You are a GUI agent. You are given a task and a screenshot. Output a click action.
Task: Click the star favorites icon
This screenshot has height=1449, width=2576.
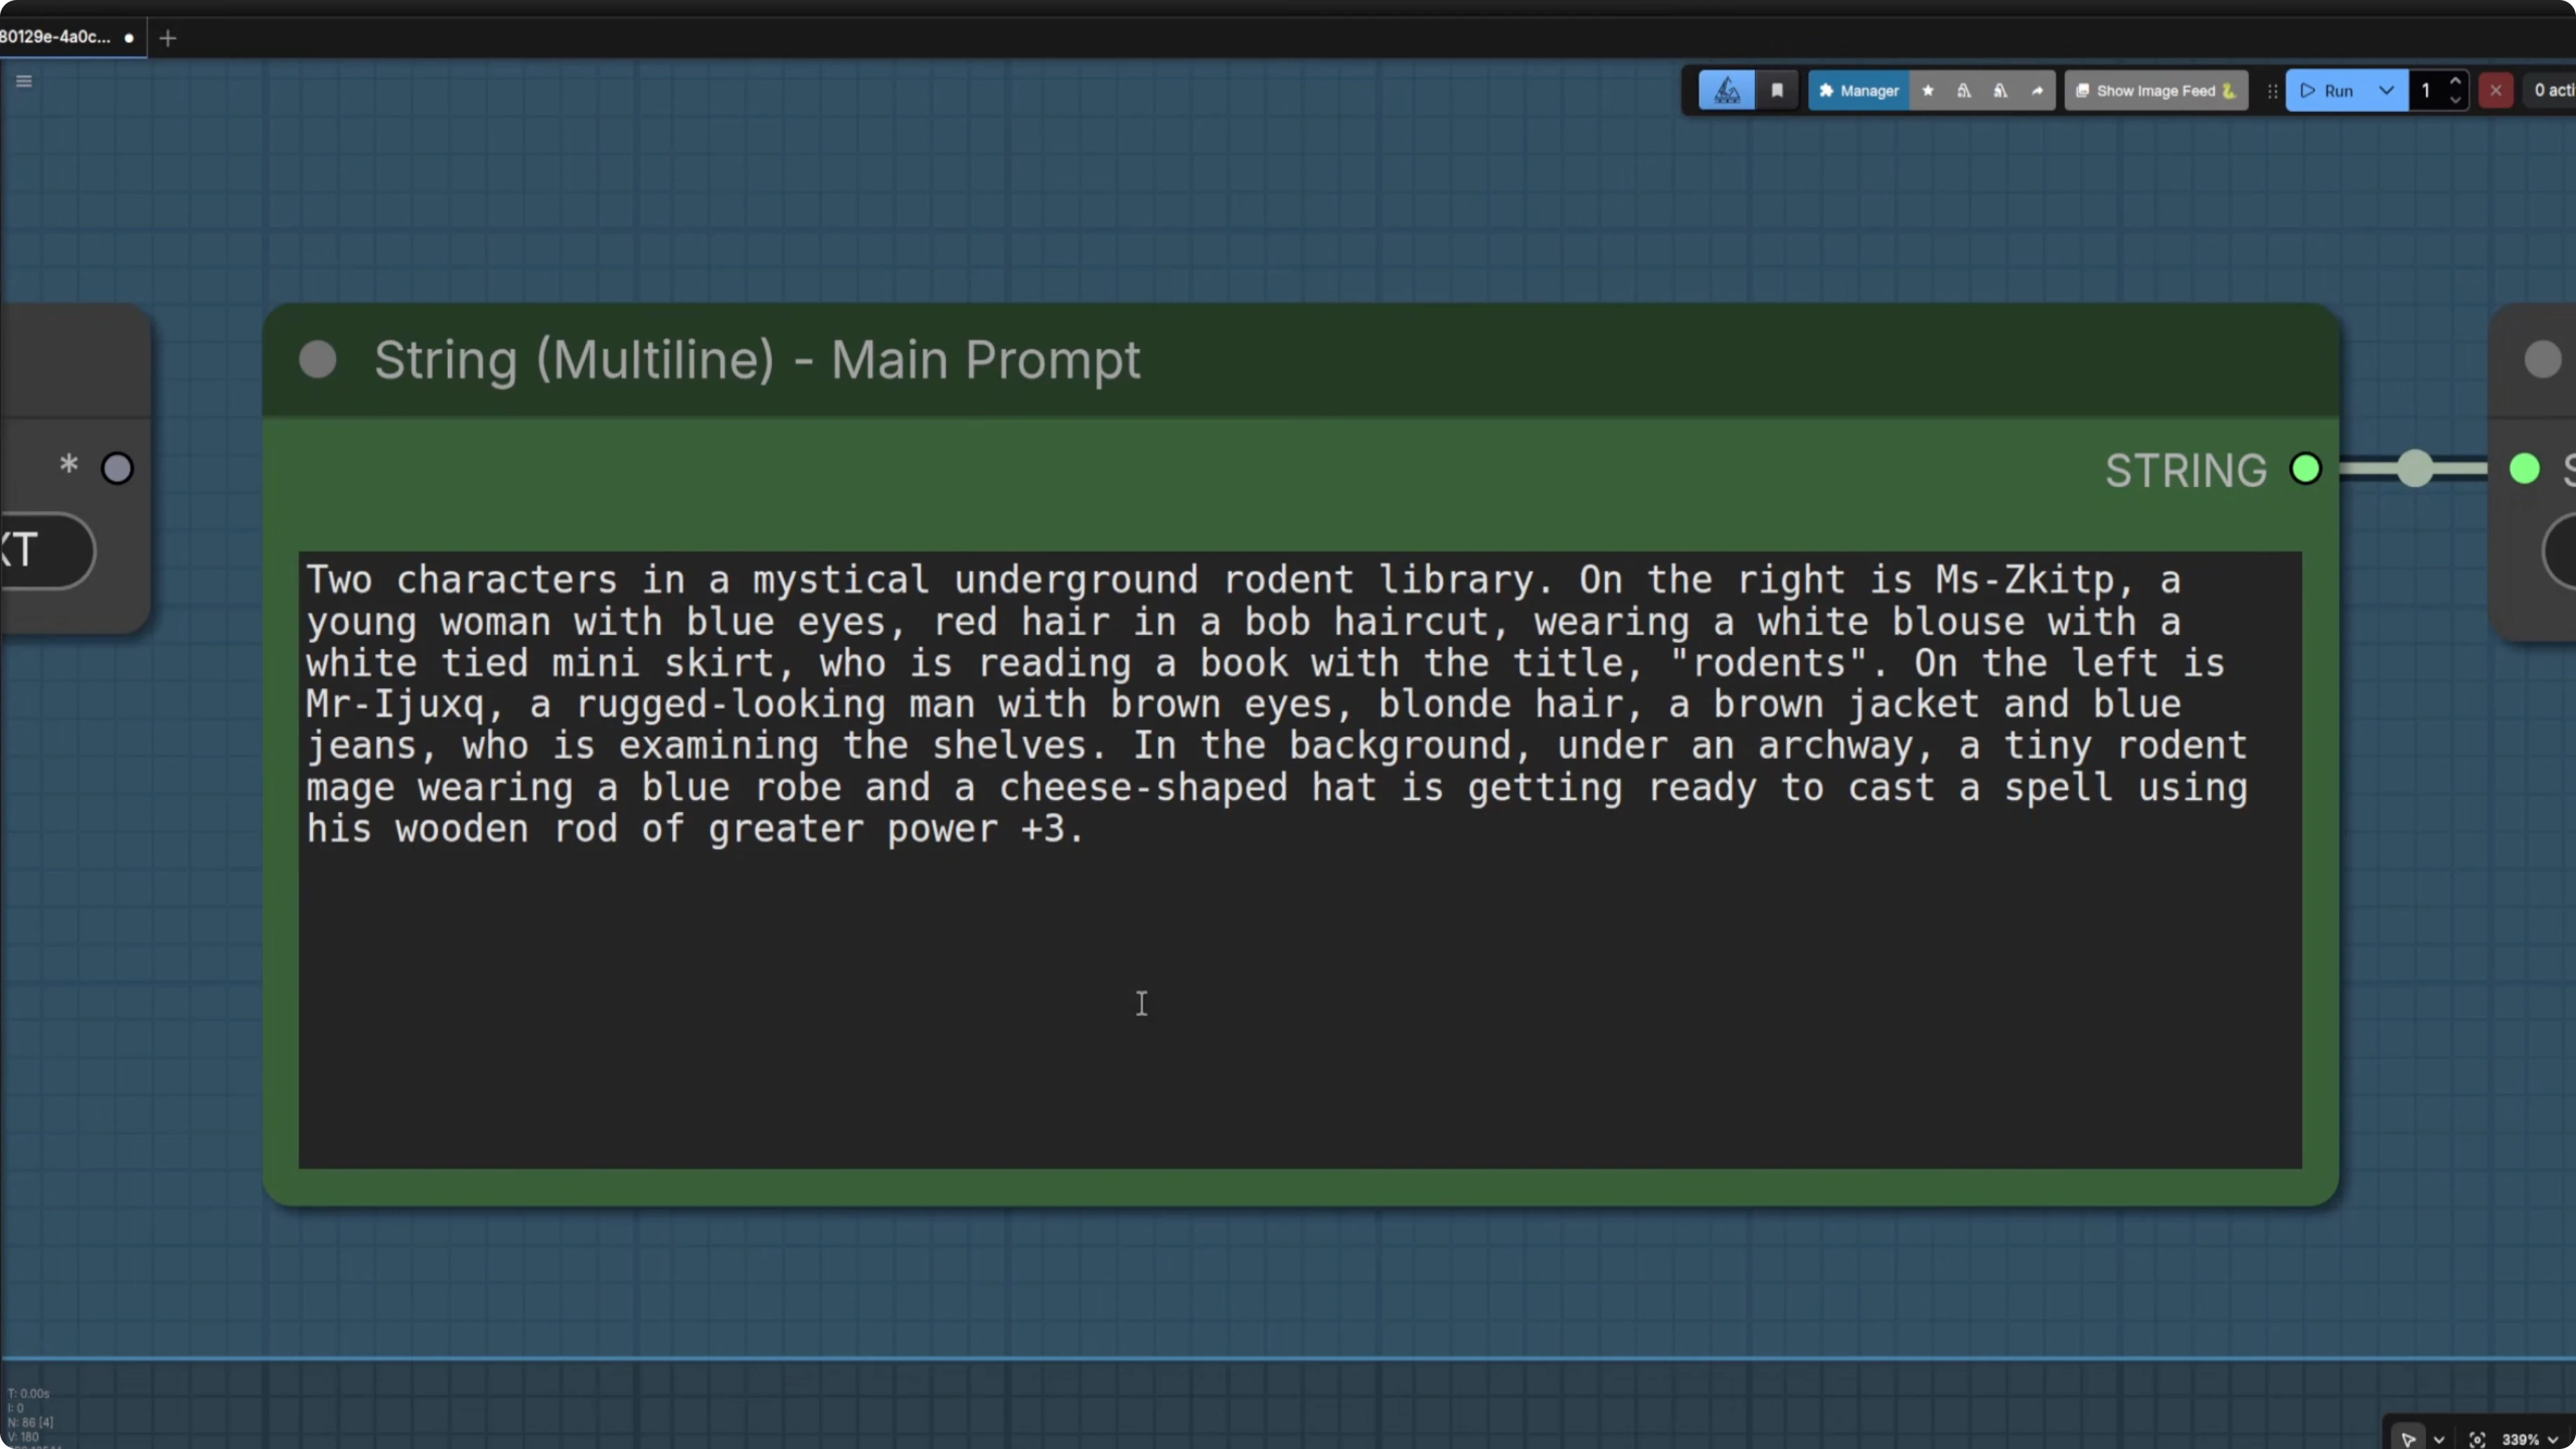tap(1928, 91)
